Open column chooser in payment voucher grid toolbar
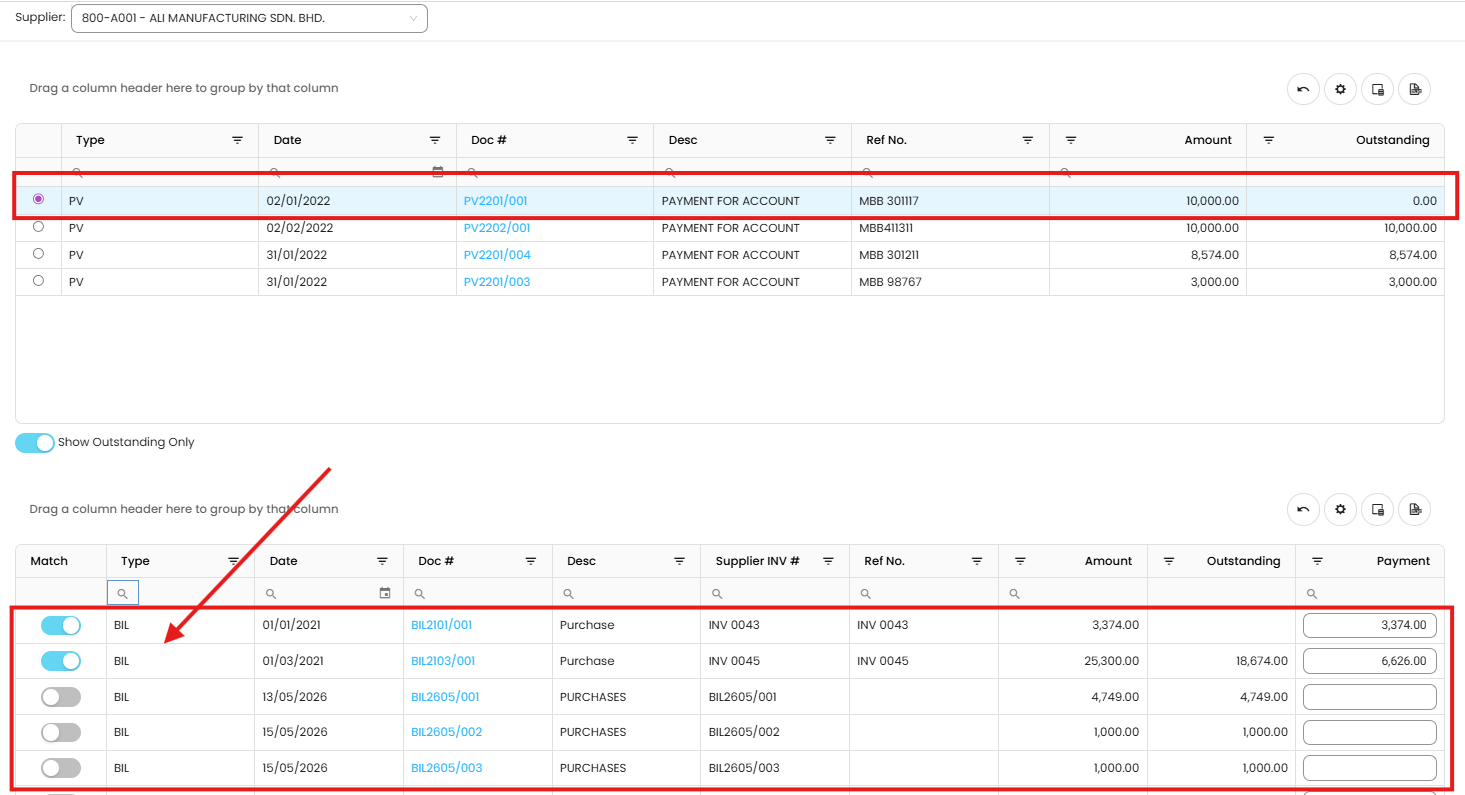 (x=1377, y=89)
